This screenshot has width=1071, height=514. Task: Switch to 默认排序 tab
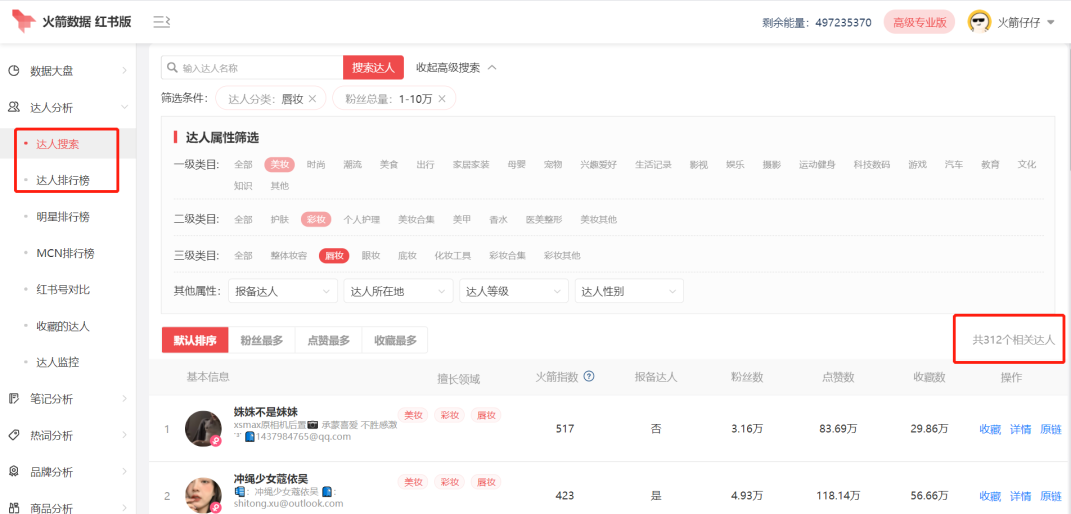(195, 340)
